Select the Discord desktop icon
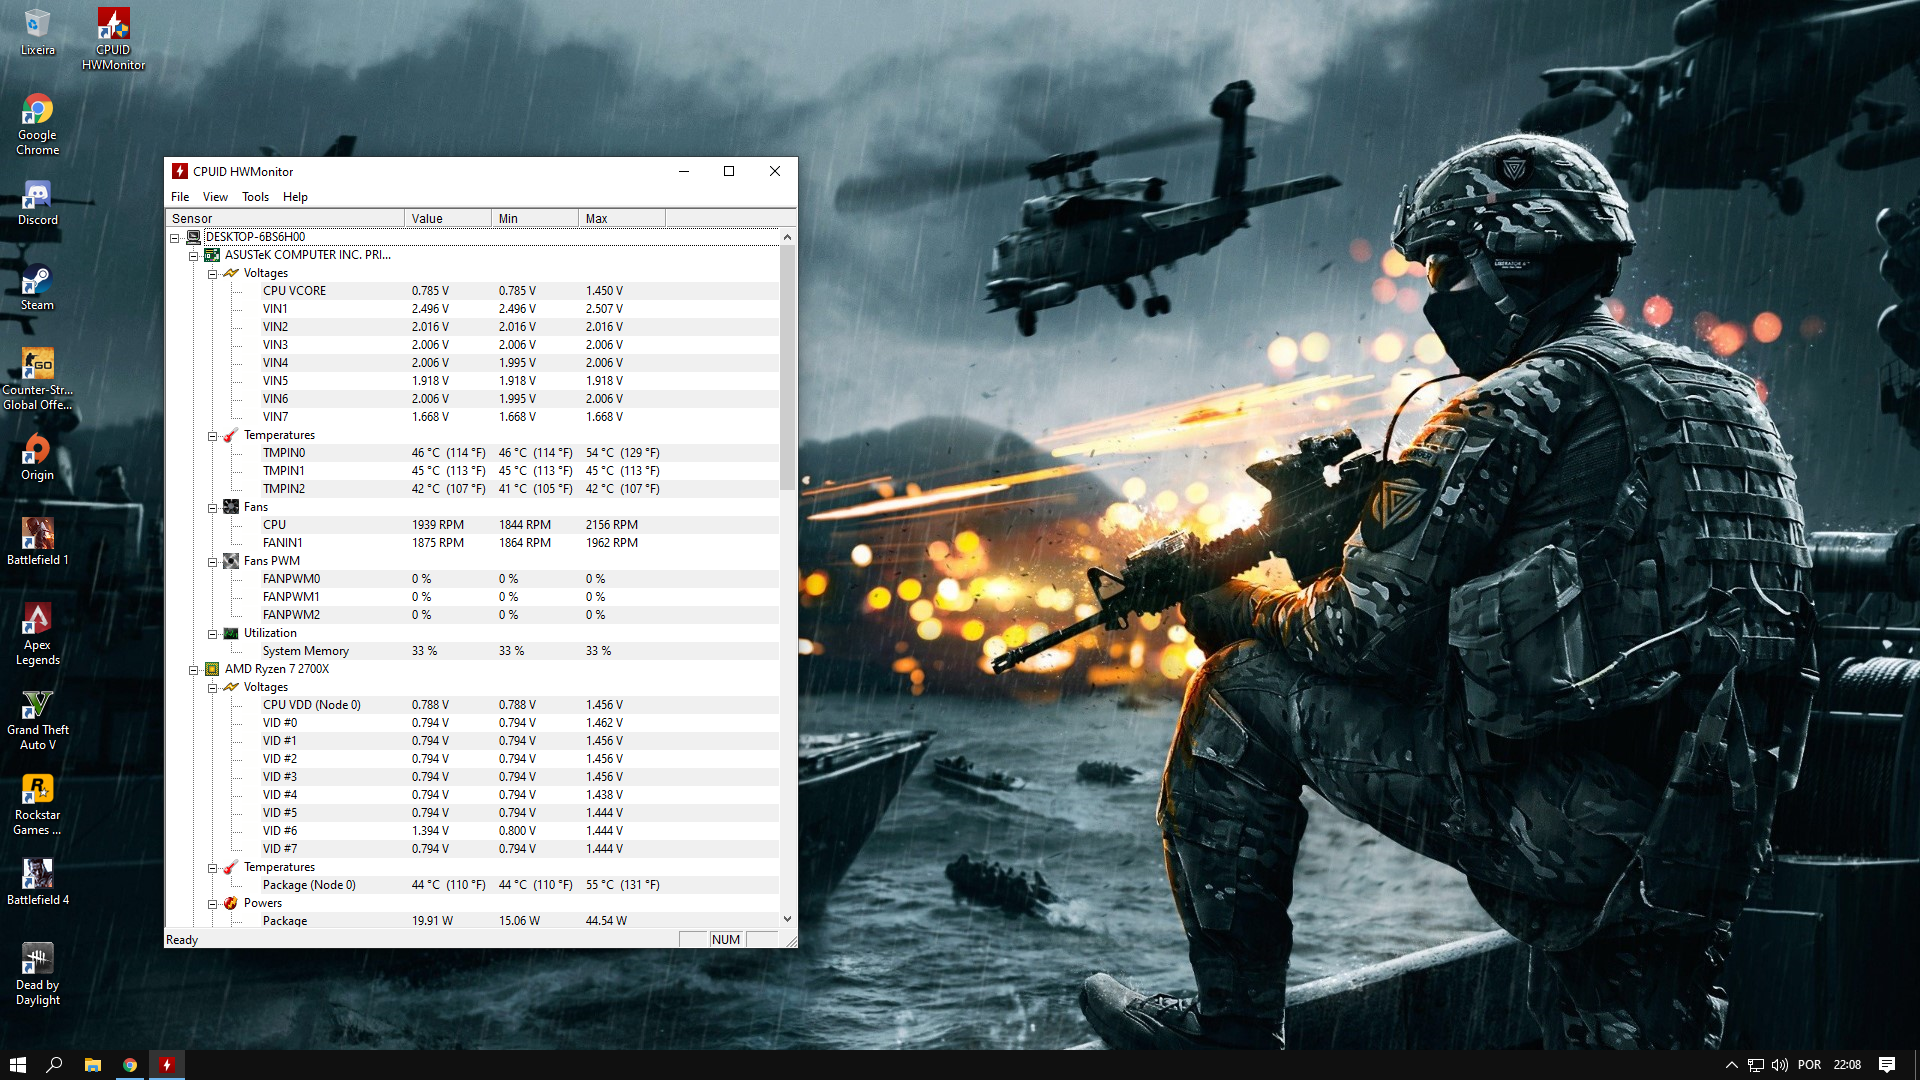The height and width of the screenshot is (1080, 1920). pyautogui.click(x=37, y=202)
